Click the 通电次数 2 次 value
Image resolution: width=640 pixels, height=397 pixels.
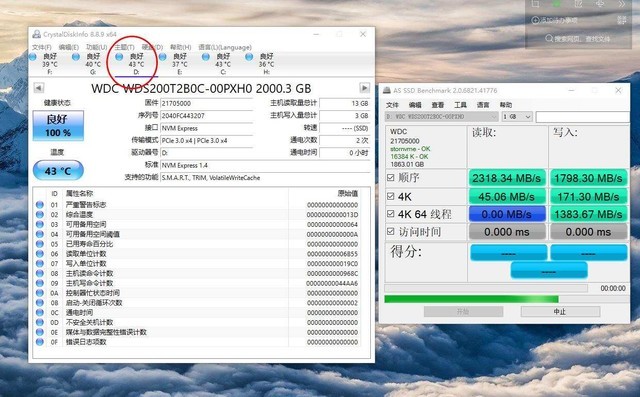pos(345,141)
